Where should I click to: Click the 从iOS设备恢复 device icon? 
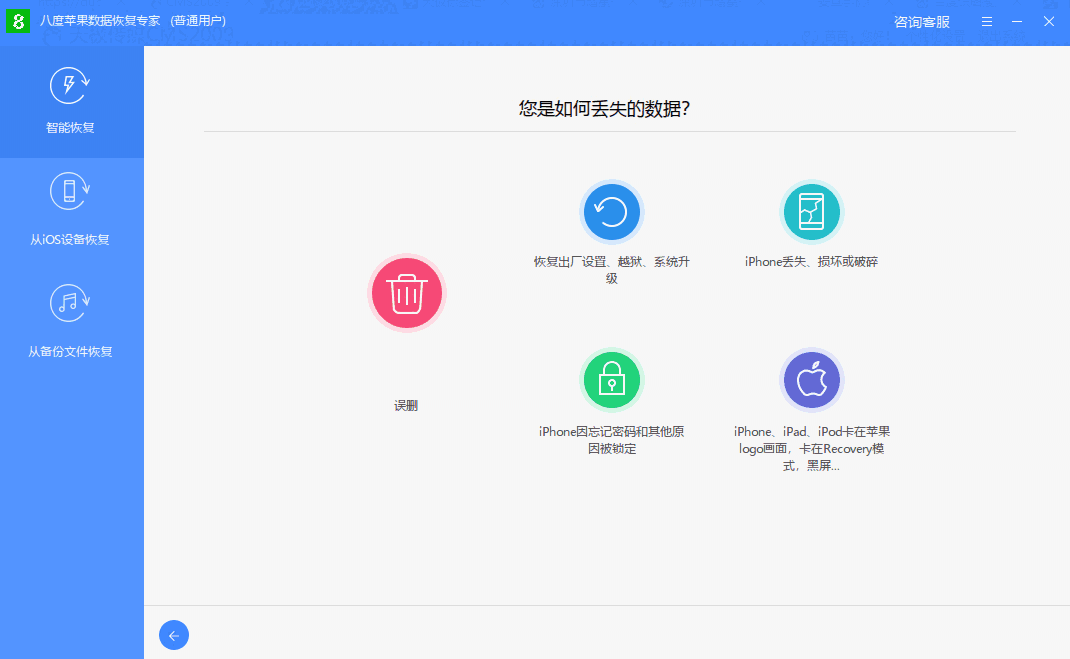tap(69, 191)
